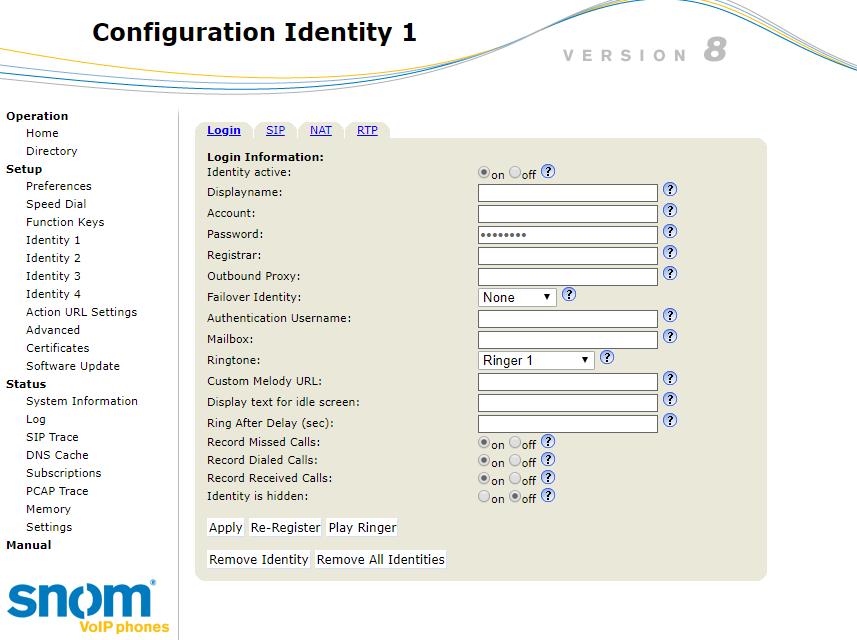857x640 pixels.
Task: Open the NAT tab
Action: (320, 130)
